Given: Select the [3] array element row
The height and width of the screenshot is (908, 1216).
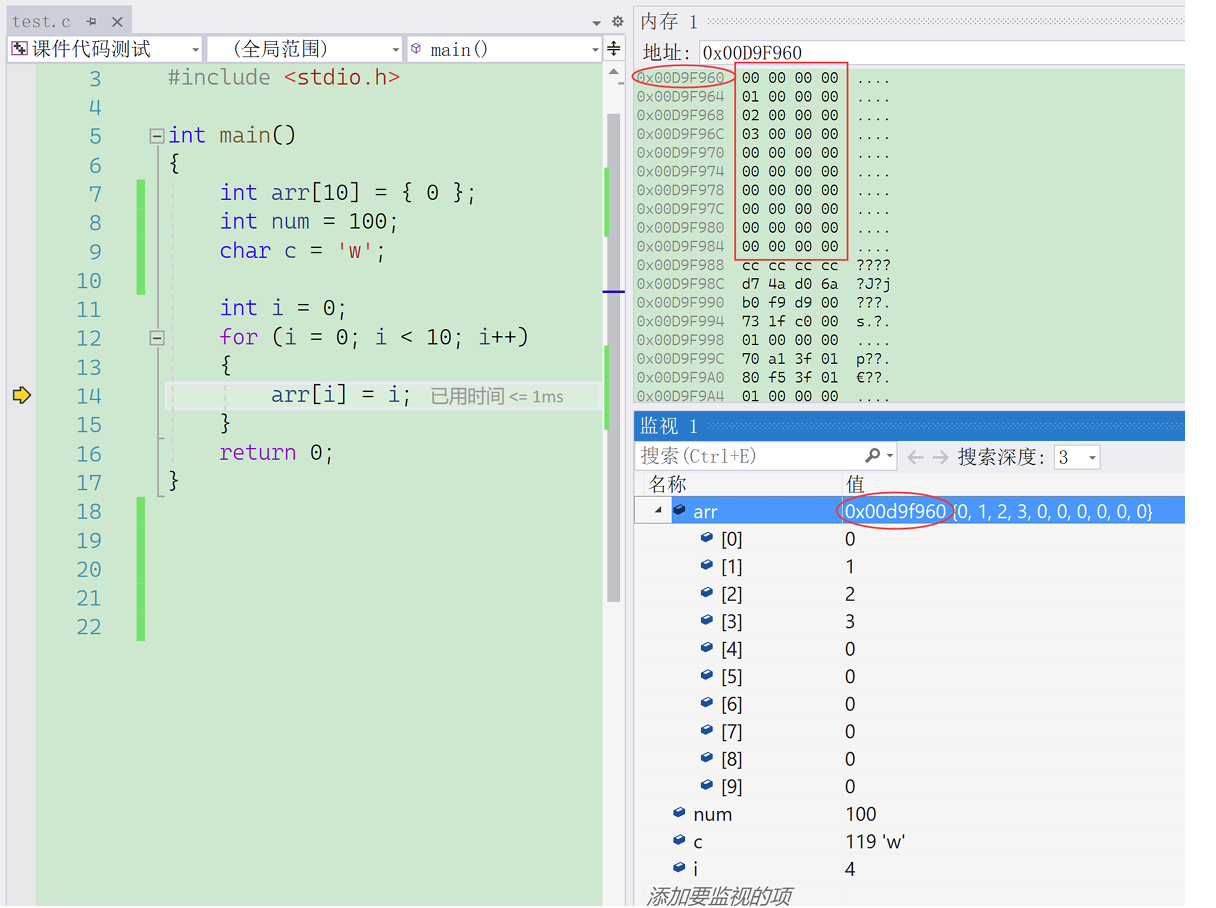Looking at the screenshot, I should 910,622.
